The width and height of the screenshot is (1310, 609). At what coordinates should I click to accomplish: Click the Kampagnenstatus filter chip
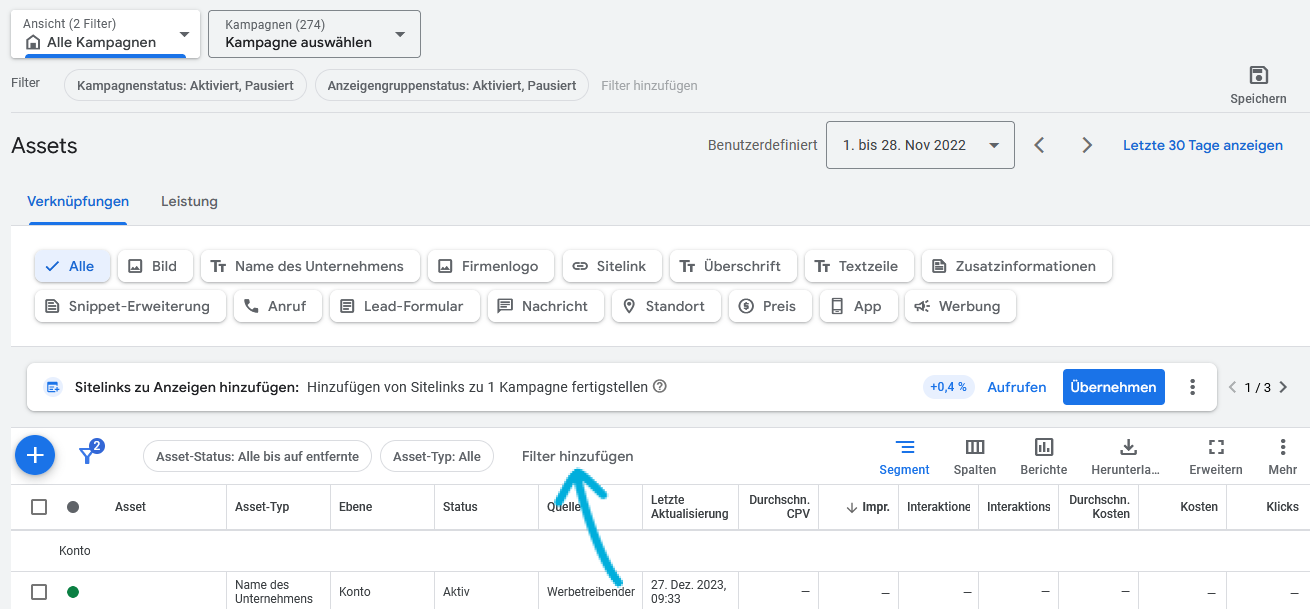pos(185,85)
